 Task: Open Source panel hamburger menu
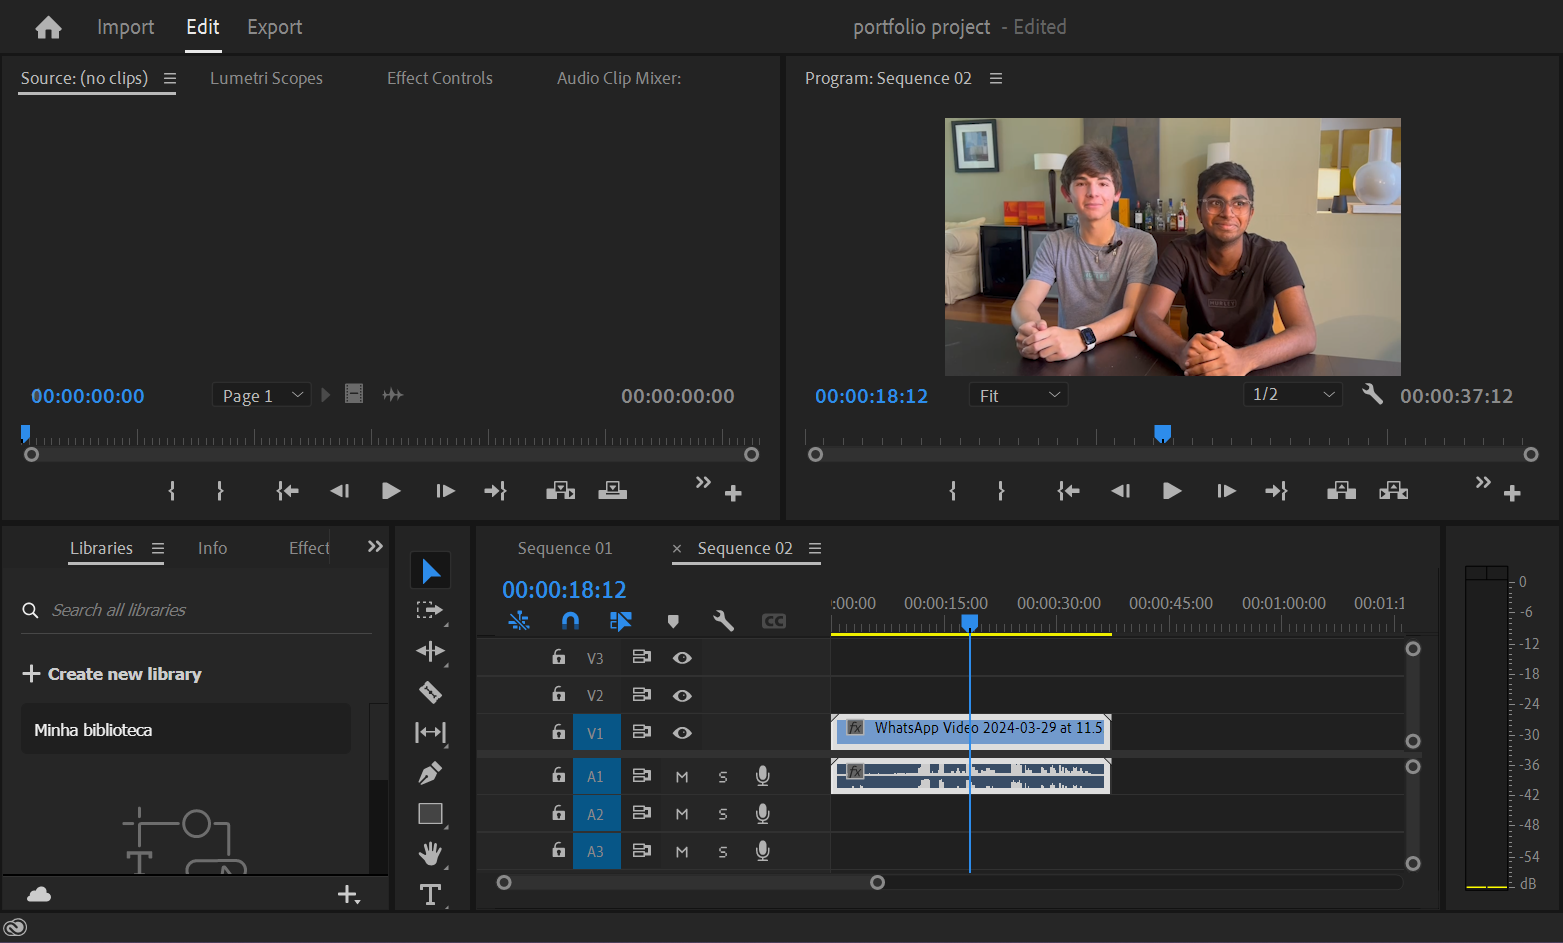click(170, 78)
